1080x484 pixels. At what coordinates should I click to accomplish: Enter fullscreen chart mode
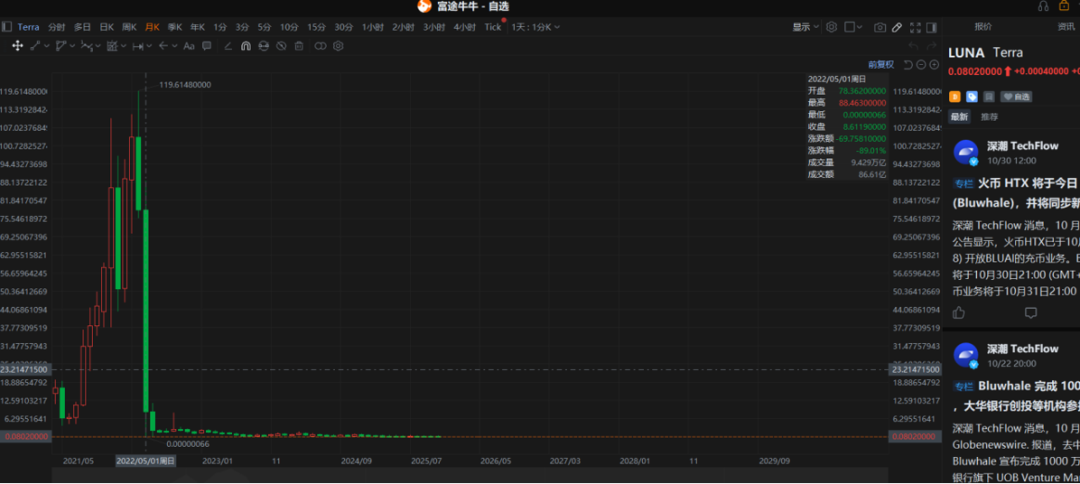tap(915, 27)
